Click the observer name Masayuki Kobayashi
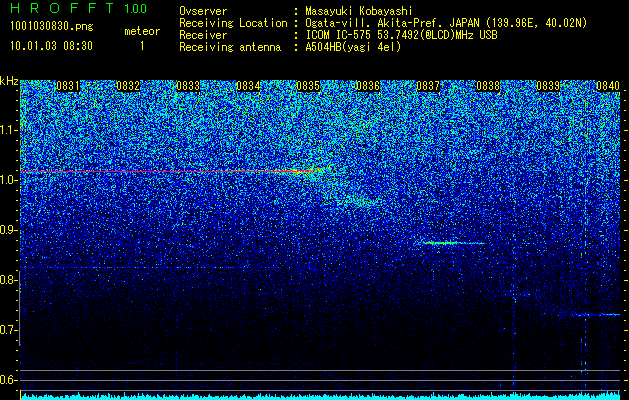The height and width of the screenshot is (400, 629). coord(359,11)
